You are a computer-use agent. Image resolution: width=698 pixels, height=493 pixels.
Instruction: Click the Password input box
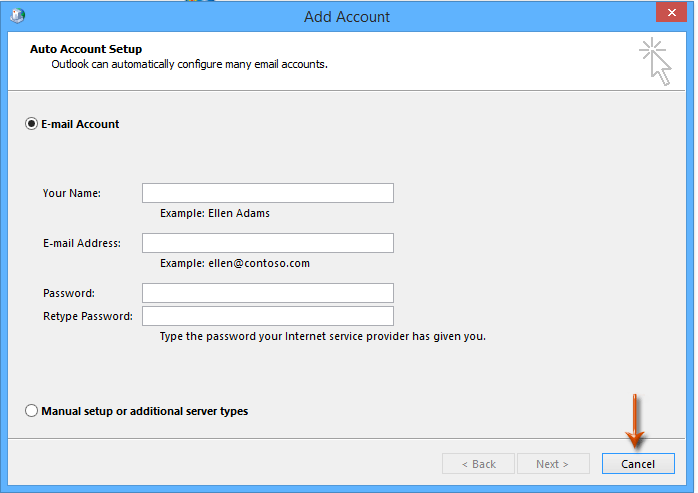[x=267, y=293]
